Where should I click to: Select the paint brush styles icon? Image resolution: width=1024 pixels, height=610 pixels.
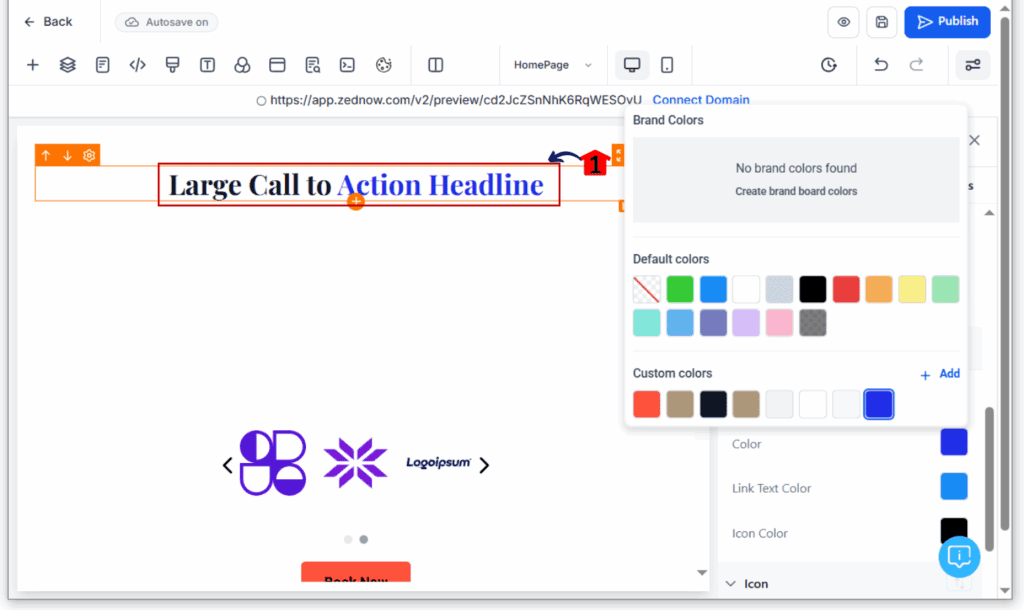coord(172,65)
